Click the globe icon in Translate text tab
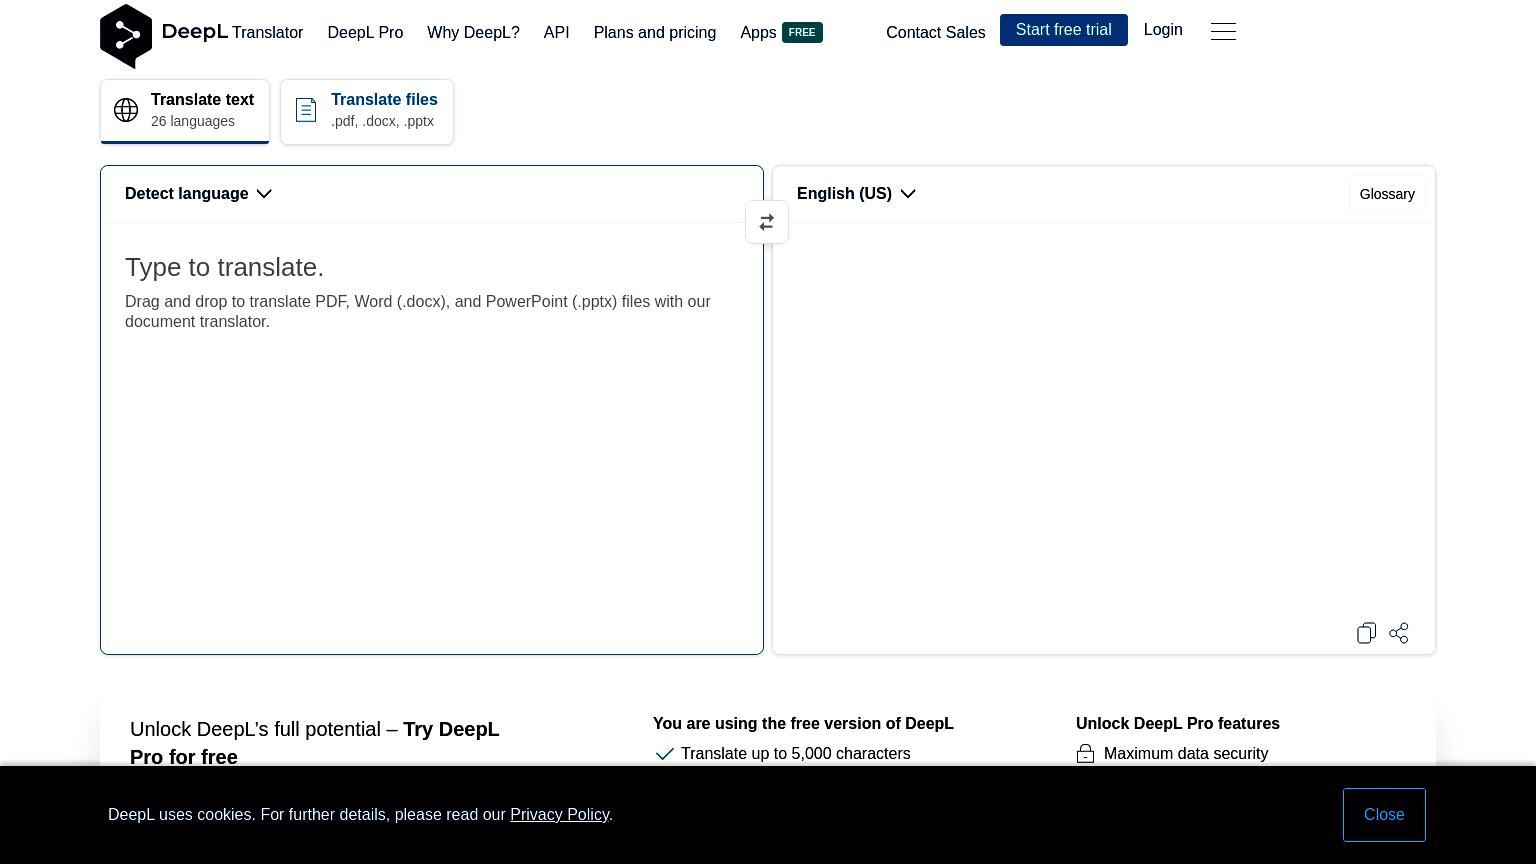The width and height of the screenshot is (1536, 864). (126, 110)
